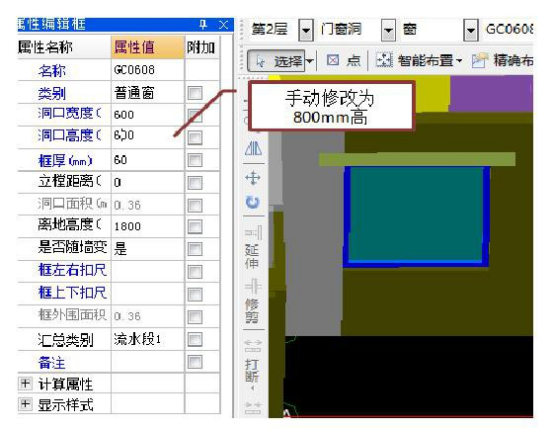554x429 pixels.
Task: Click the 框左右扣尺 property label
Action: coord(72,270)
